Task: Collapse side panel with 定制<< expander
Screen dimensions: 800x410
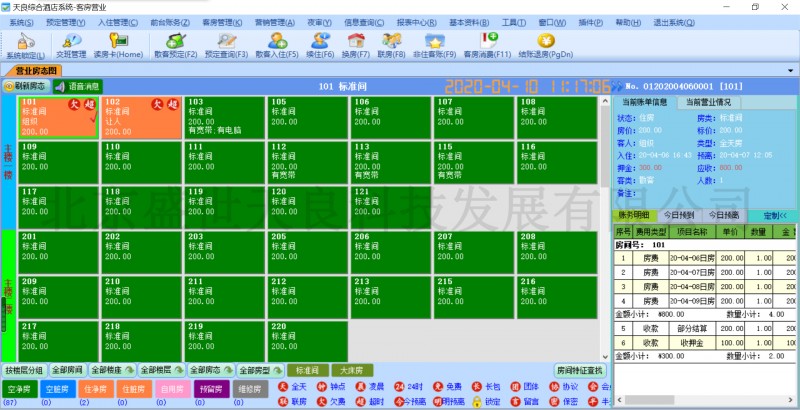Action: coord(774,215)
